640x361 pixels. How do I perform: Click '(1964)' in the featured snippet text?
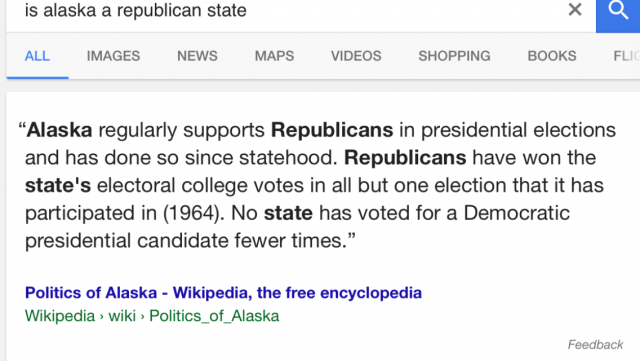click(x=193, y=213)
